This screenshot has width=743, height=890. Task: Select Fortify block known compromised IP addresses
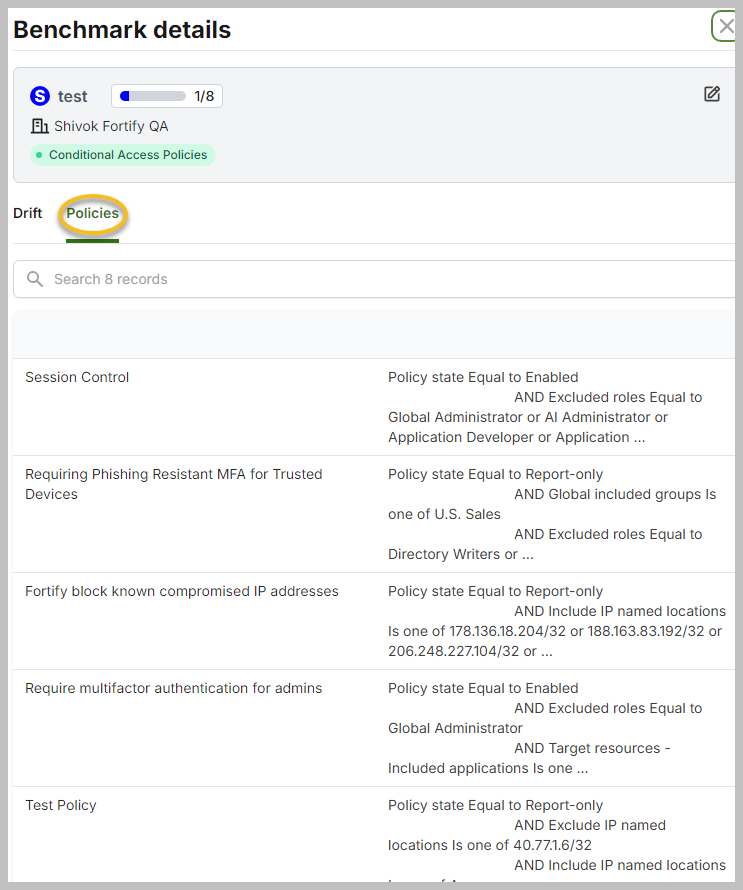coord(181,591)
